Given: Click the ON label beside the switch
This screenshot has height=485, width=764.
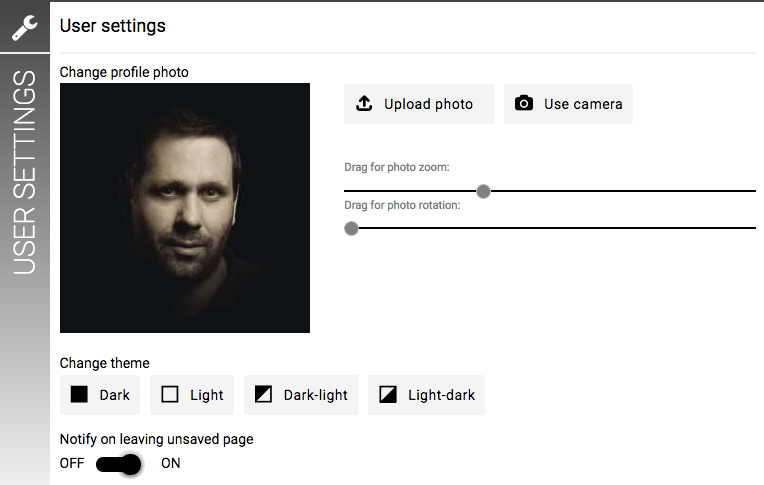Looking at the screenshot, I should click(171, 463).
